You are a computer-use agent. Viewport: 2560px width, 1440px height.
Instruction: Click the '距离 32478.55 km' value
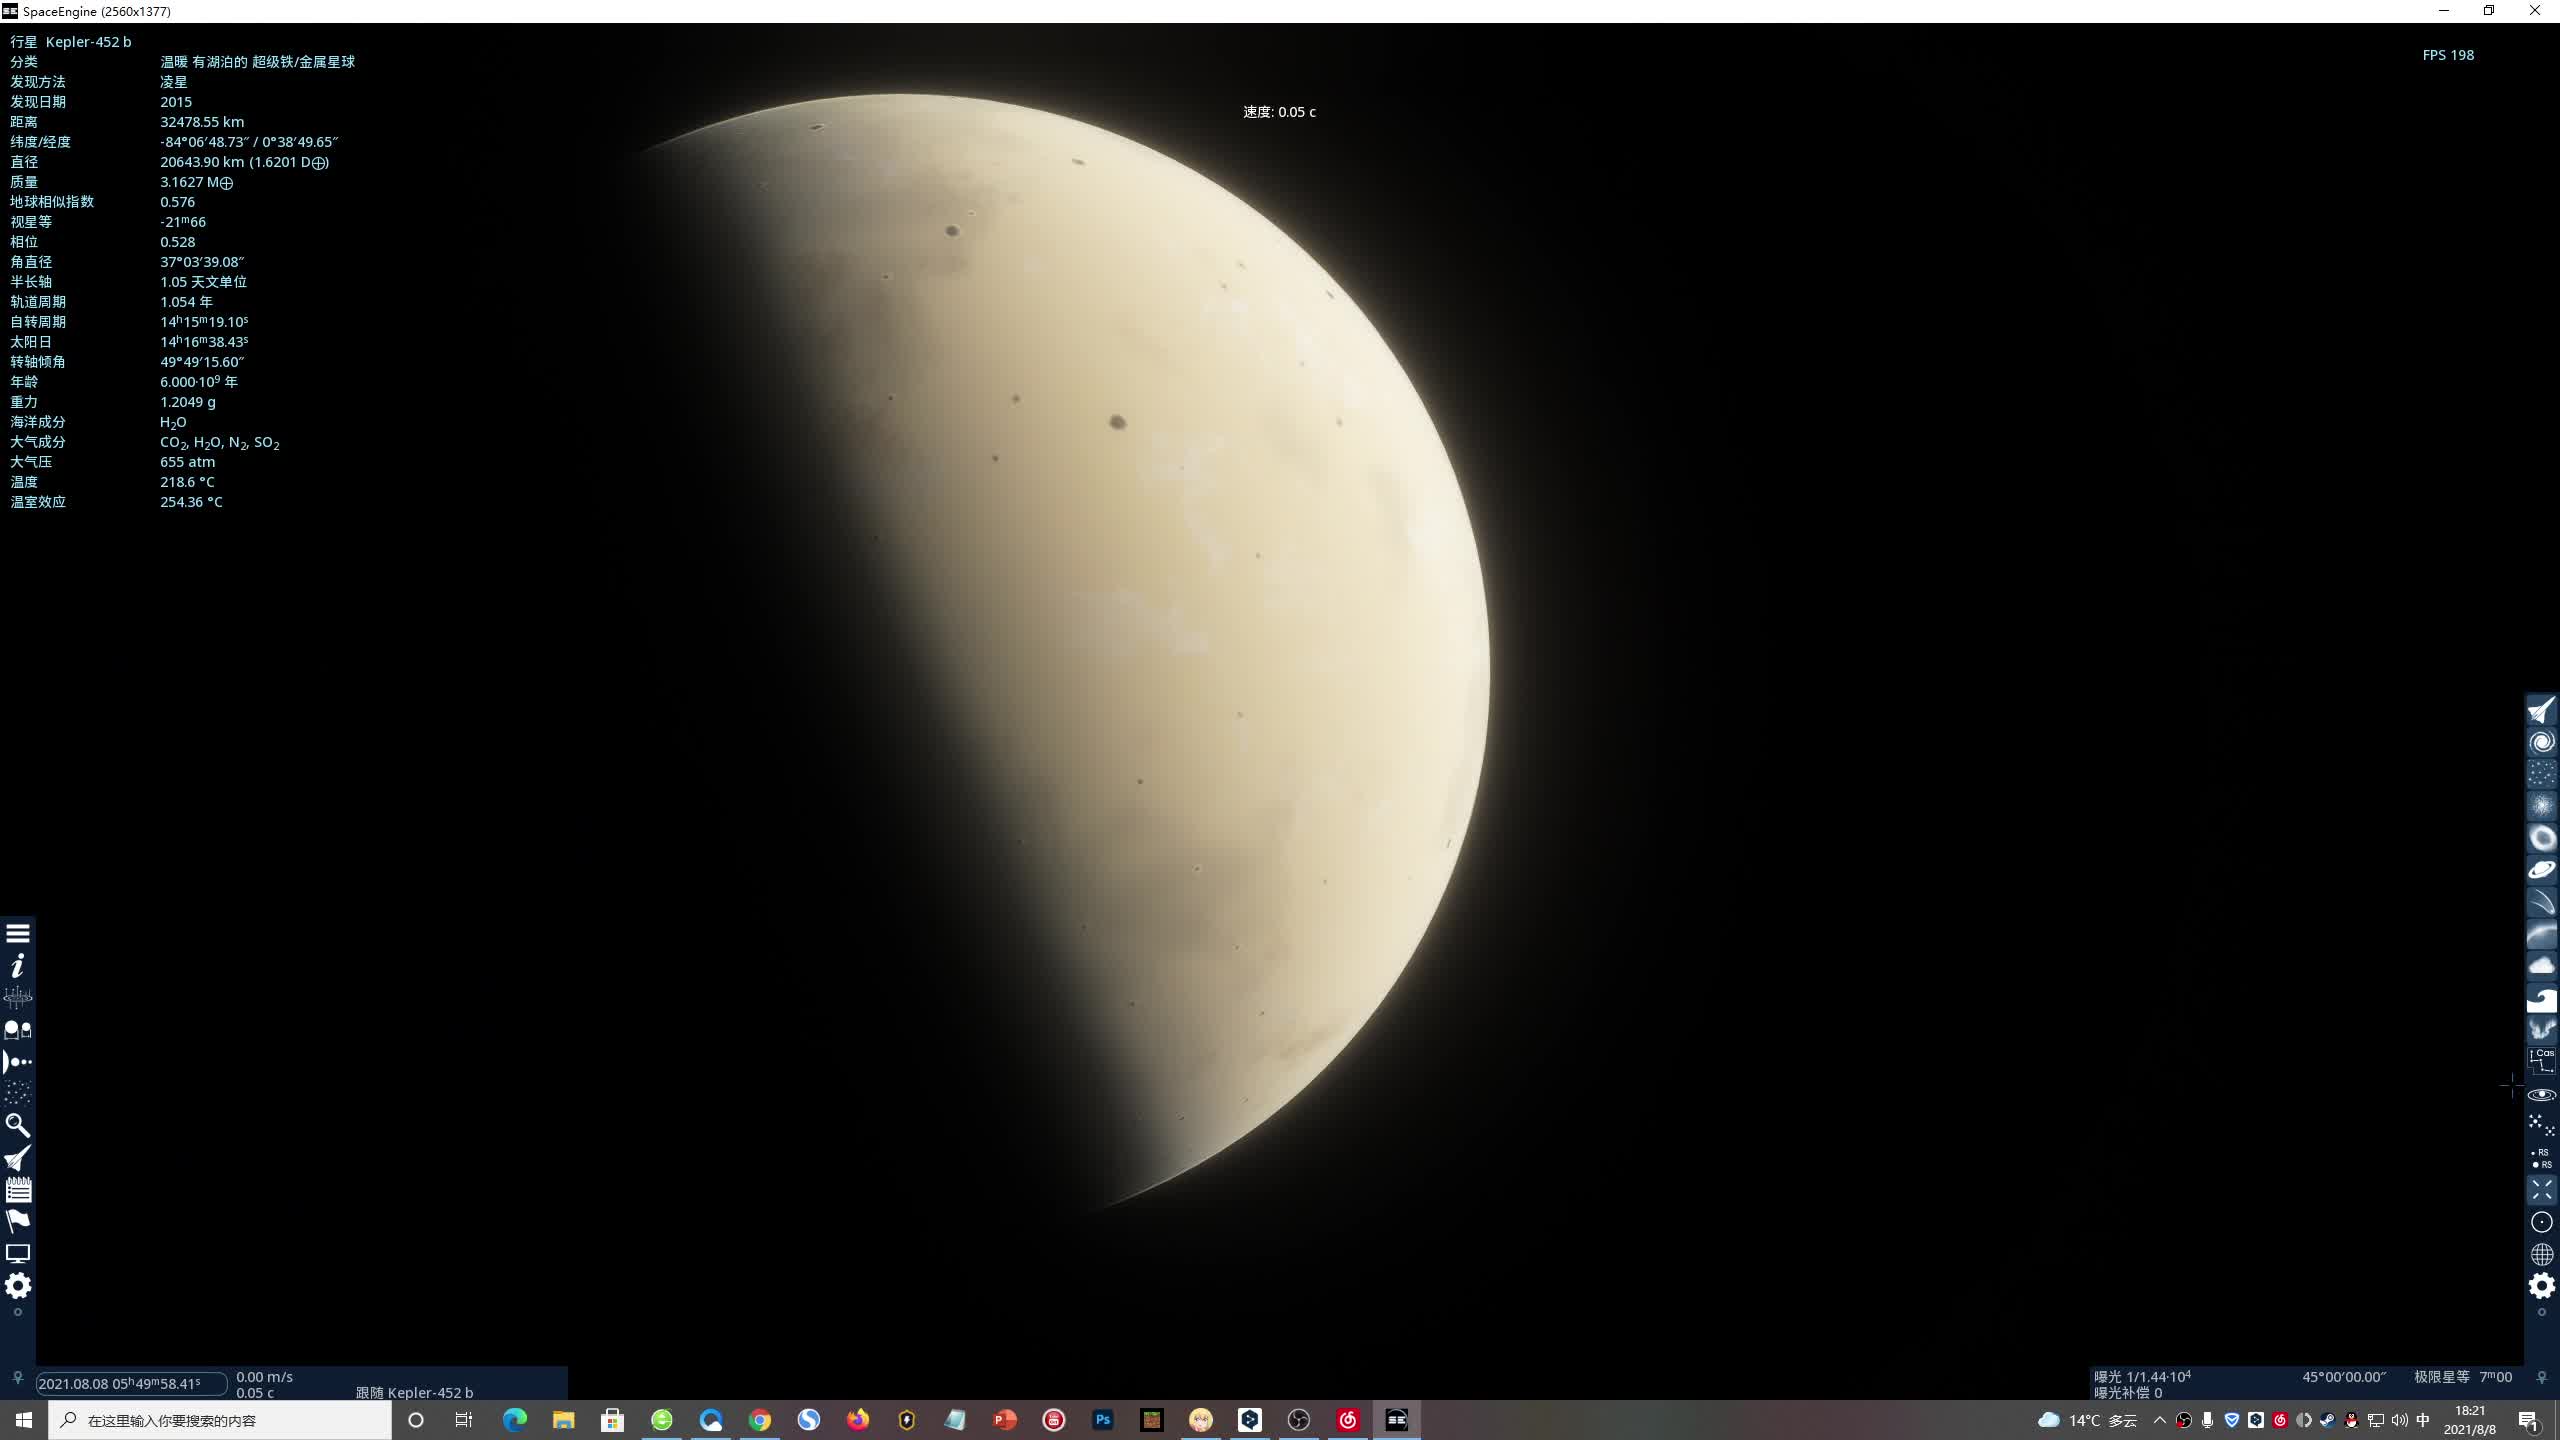pyautogui.click(x=202, y=122)
